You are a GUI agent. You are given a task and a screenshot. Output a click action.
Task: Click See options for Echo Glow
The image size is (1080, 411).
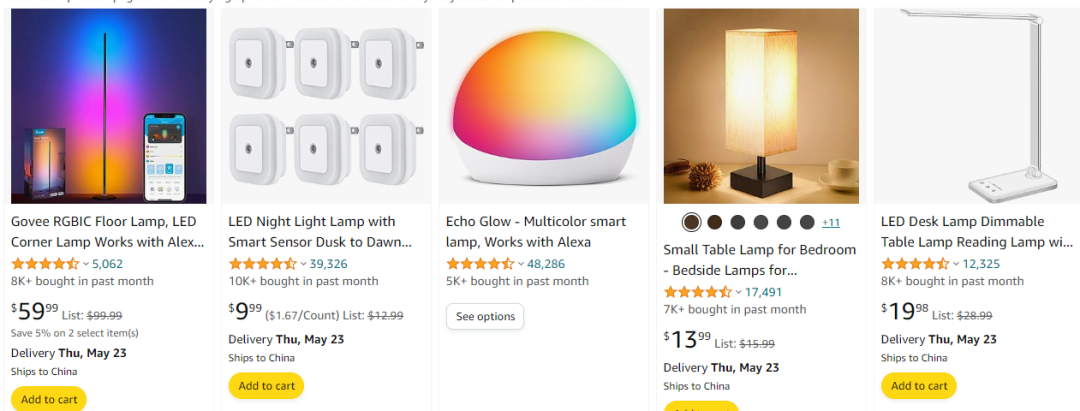(x=485, y=316)
